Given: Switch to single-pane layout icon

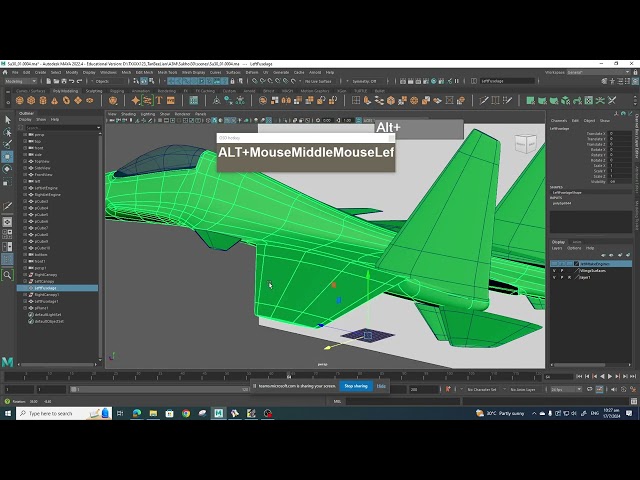Looking at the screenshot, I should tap(7, 222).
